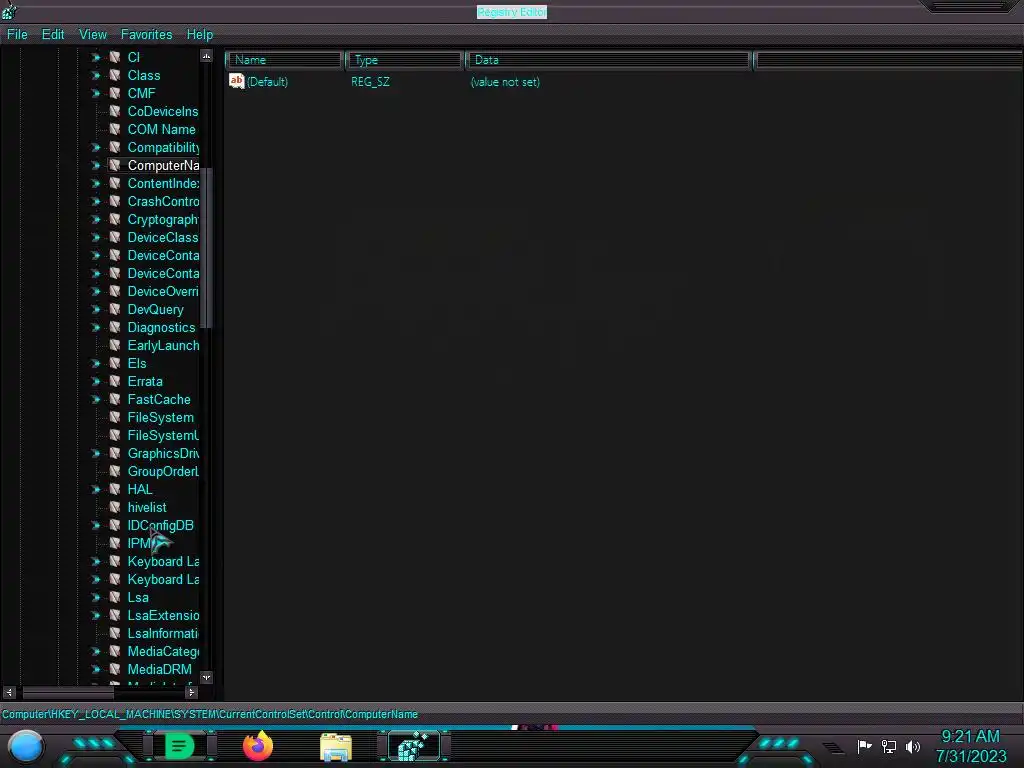
Task: Click the MediaCateg folder icon
Action: 115,652
